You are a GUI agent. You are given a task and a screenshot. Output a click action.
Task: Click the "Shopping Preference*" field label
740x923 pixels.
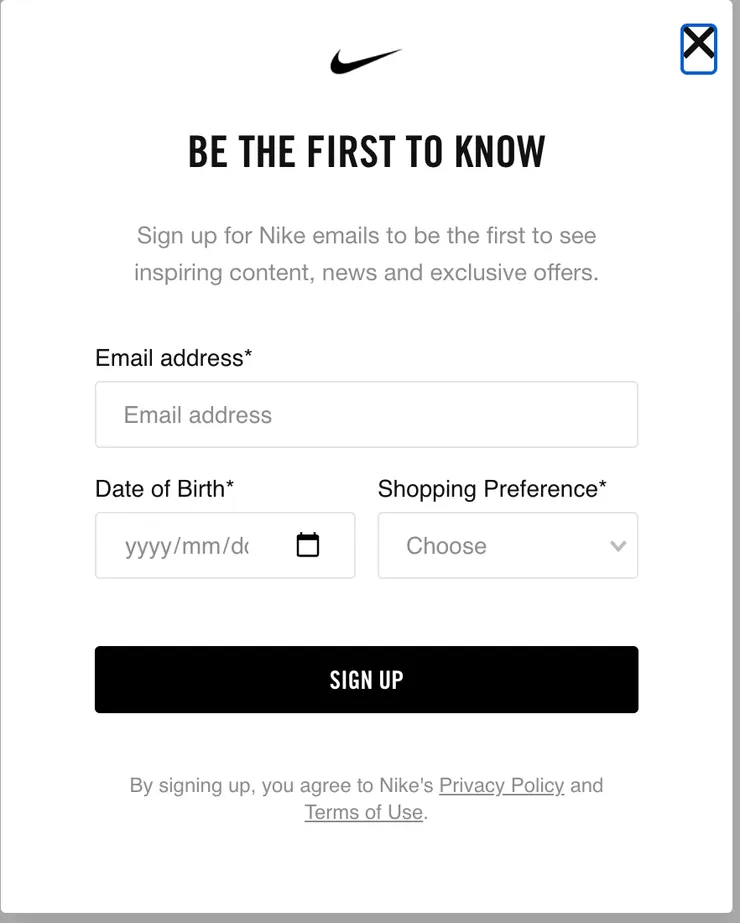pos(492,489)
